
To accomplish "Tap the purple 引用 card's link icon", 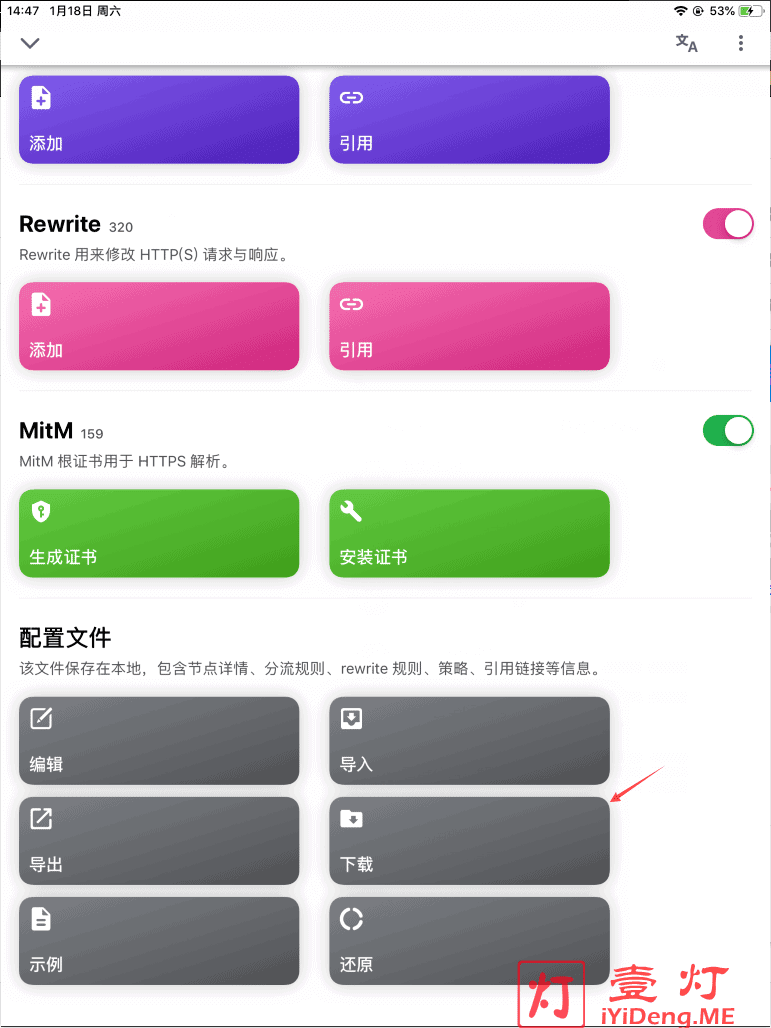I will pyautogui.click(x=351, y=98).
